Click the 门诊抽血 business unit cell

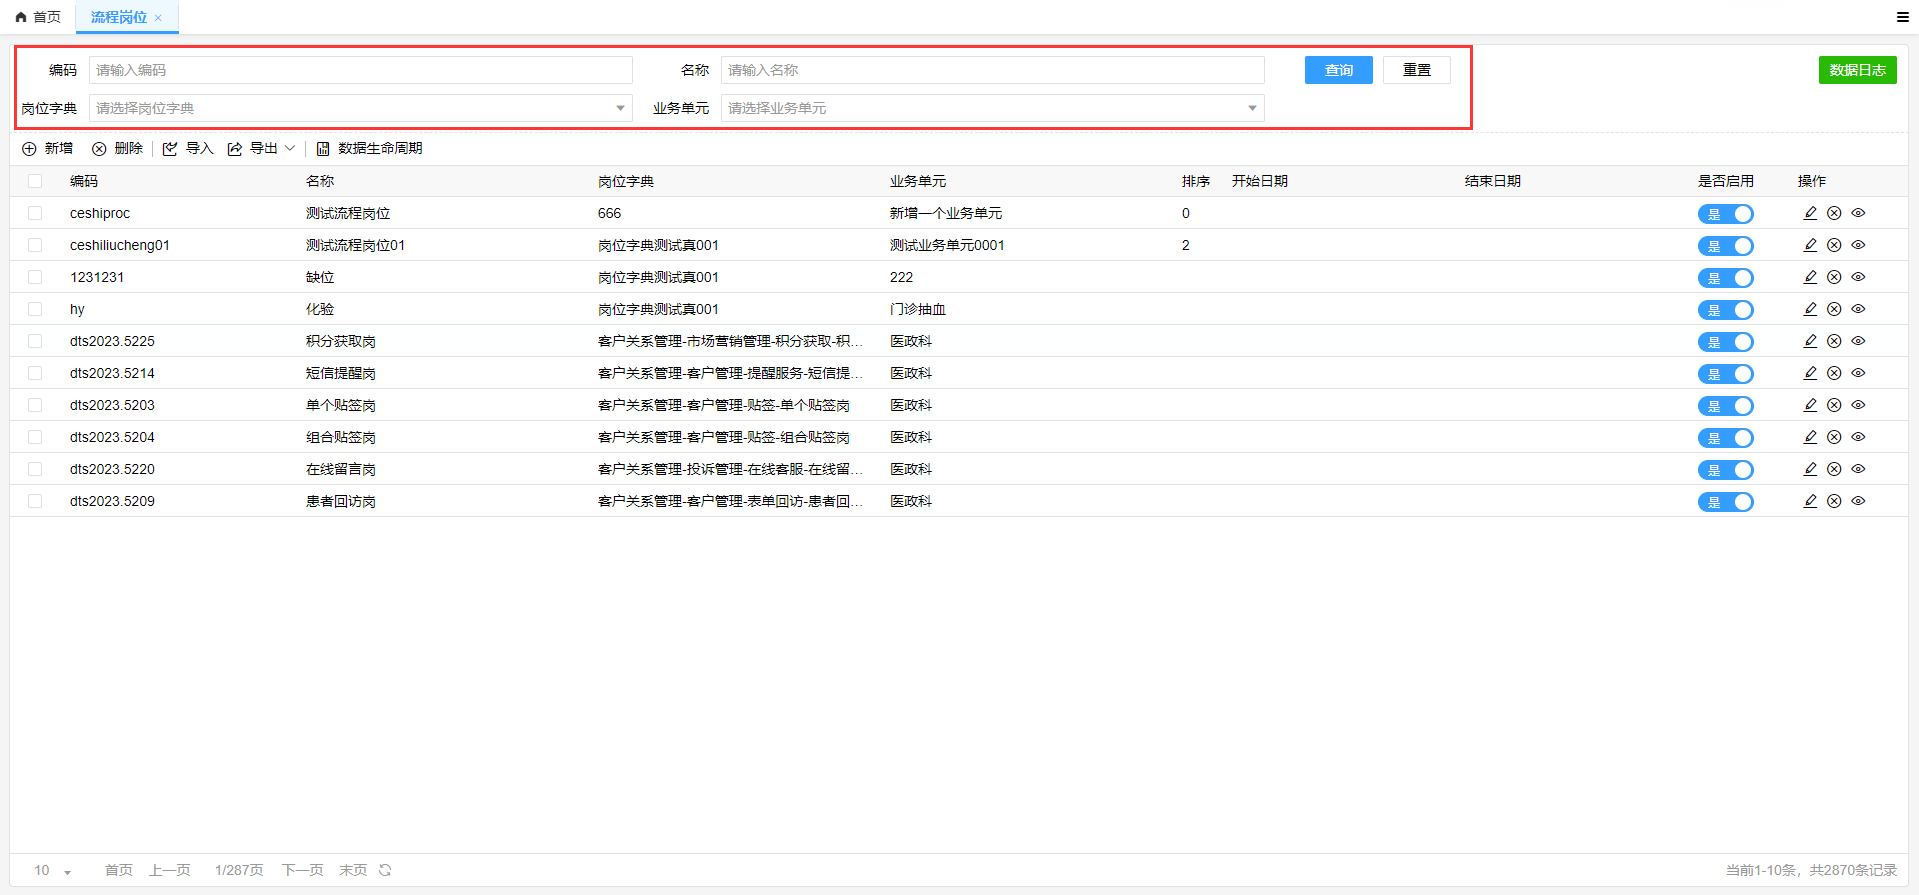pyautogui.click(x=918, y=309)
